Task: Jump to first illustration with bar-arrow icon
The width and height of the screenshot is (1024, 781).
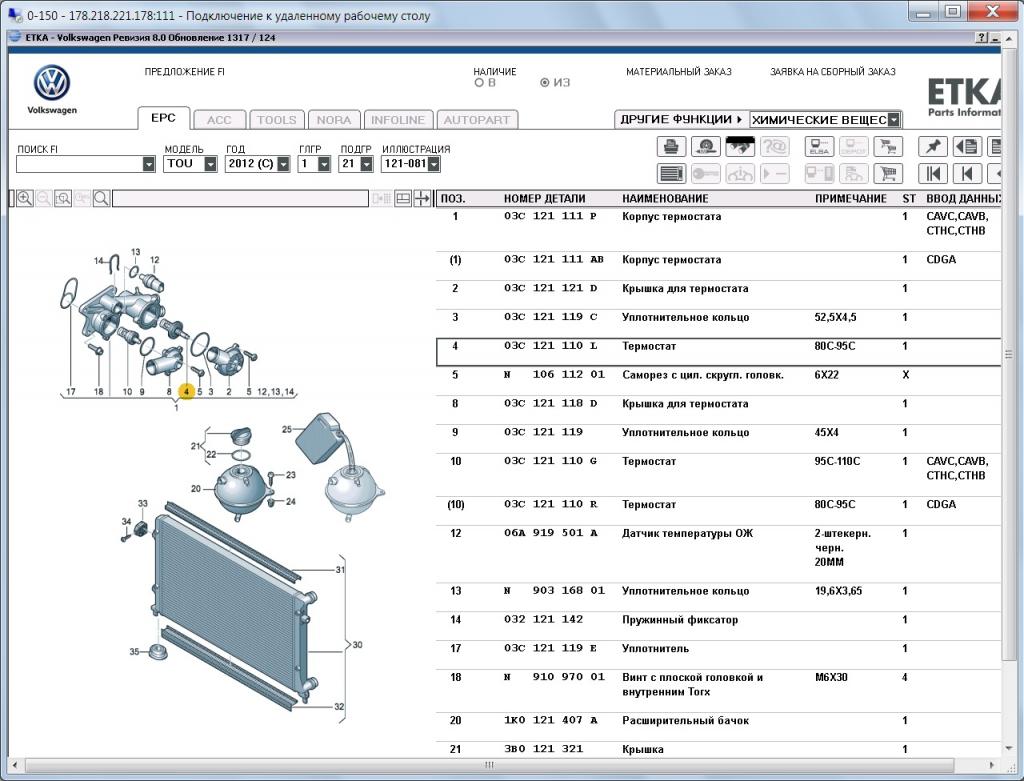Action: pos(933,174)
